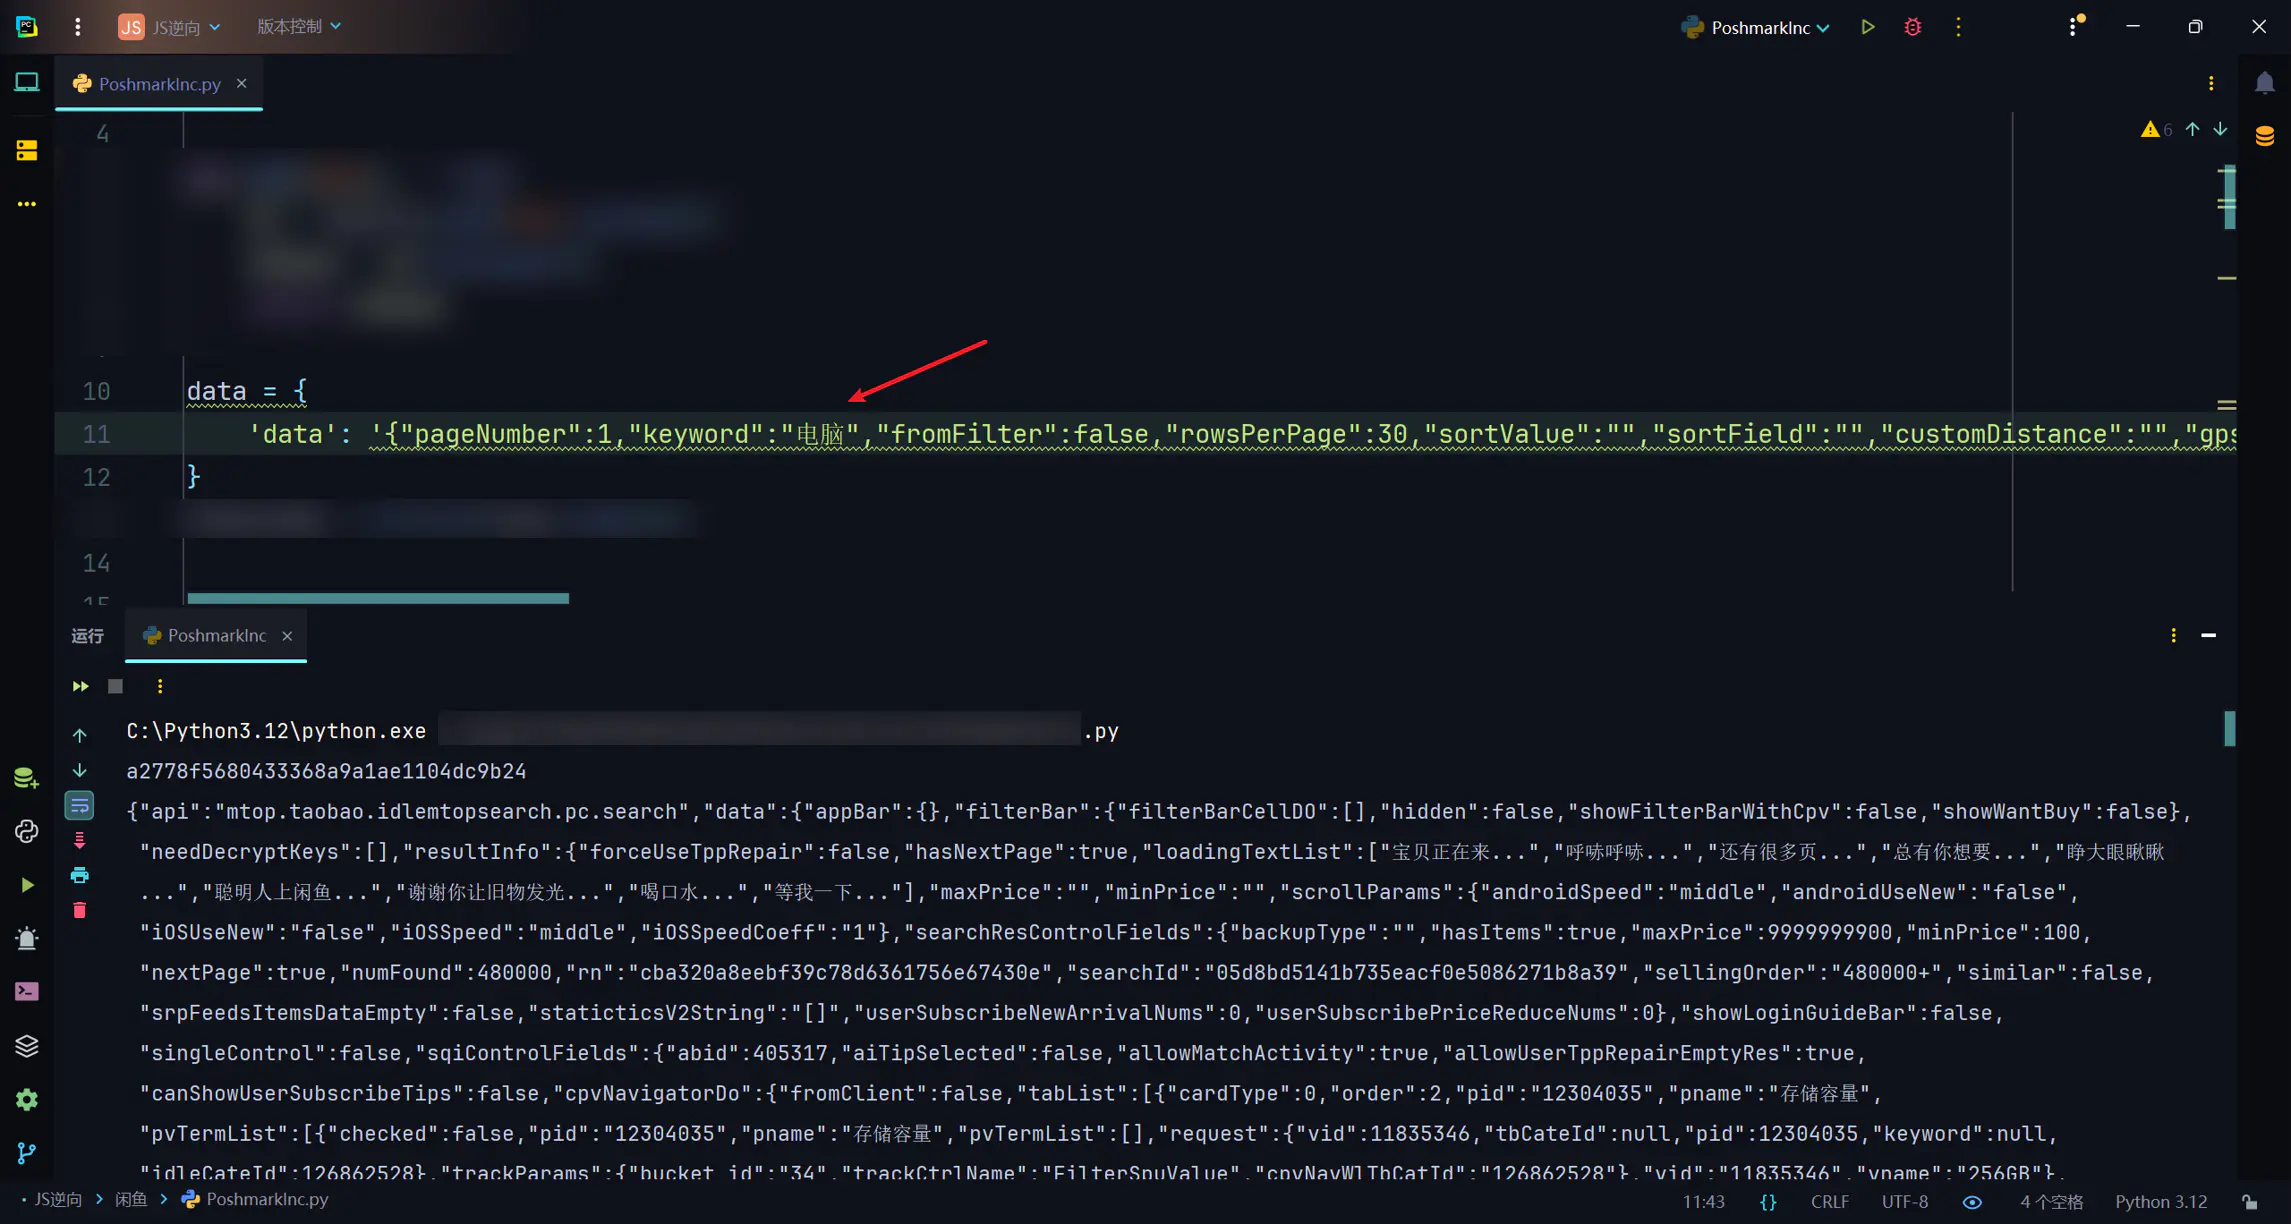Click the Python 3.12 interpreter selector

[2160, 1202]
